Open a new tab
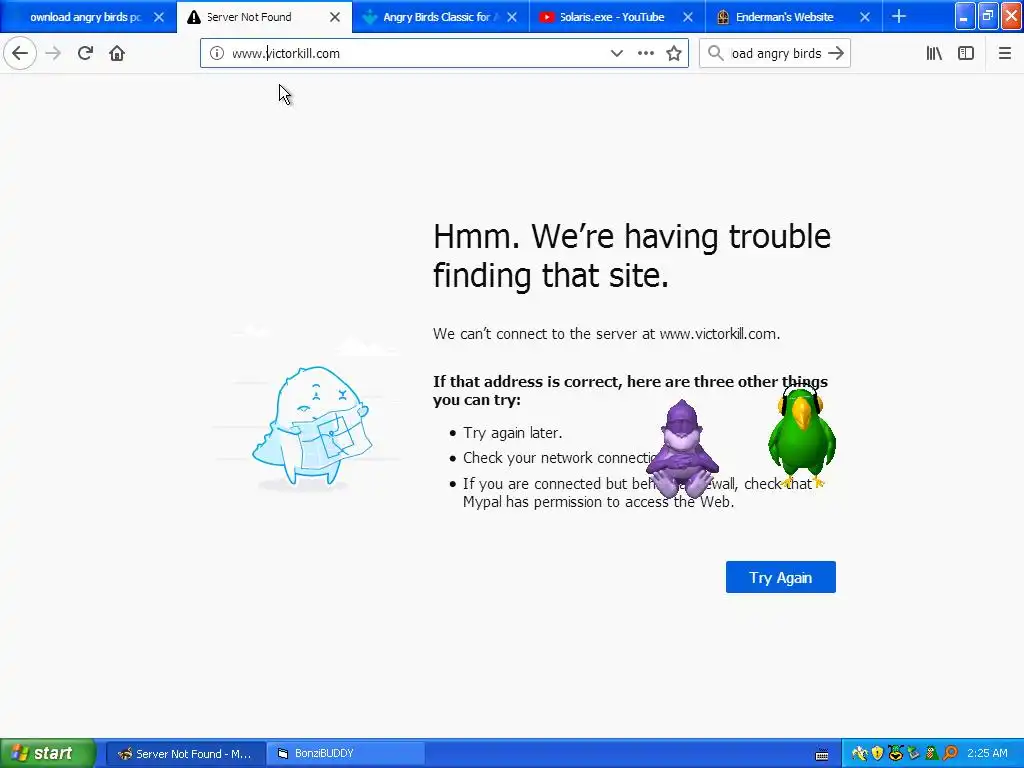Image resolution: width=1024 pixels, height=768 pixels. 899,16
